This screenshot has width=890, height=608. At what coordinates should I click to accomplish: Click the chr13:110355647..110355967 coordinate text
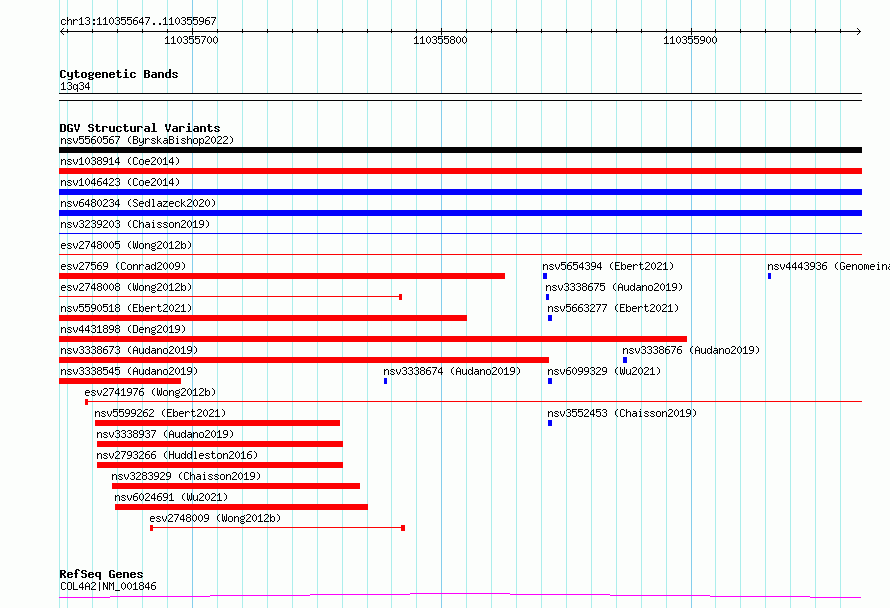[x=138, y=21]
